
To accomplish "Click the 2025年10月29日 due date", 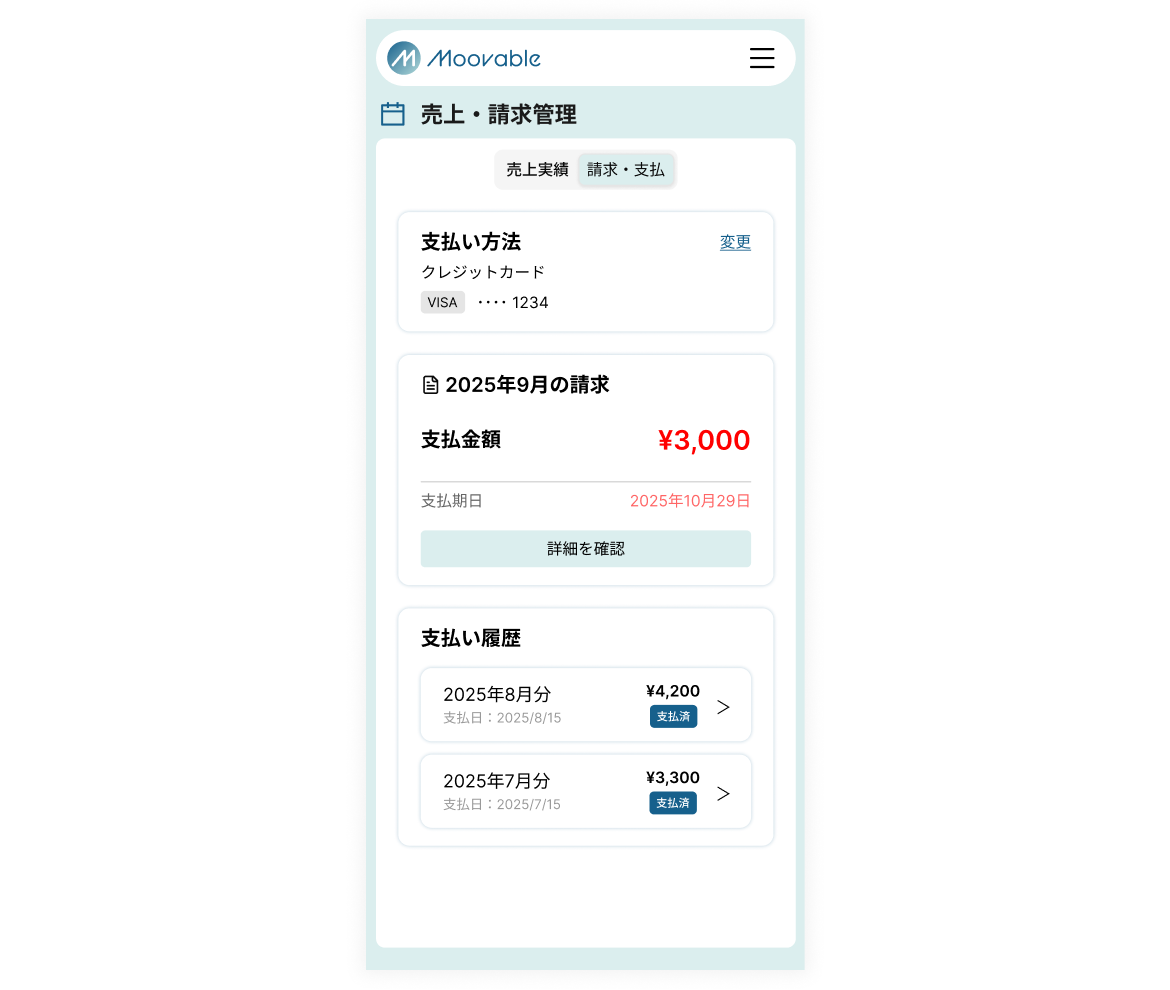I will tap(690, 501).
